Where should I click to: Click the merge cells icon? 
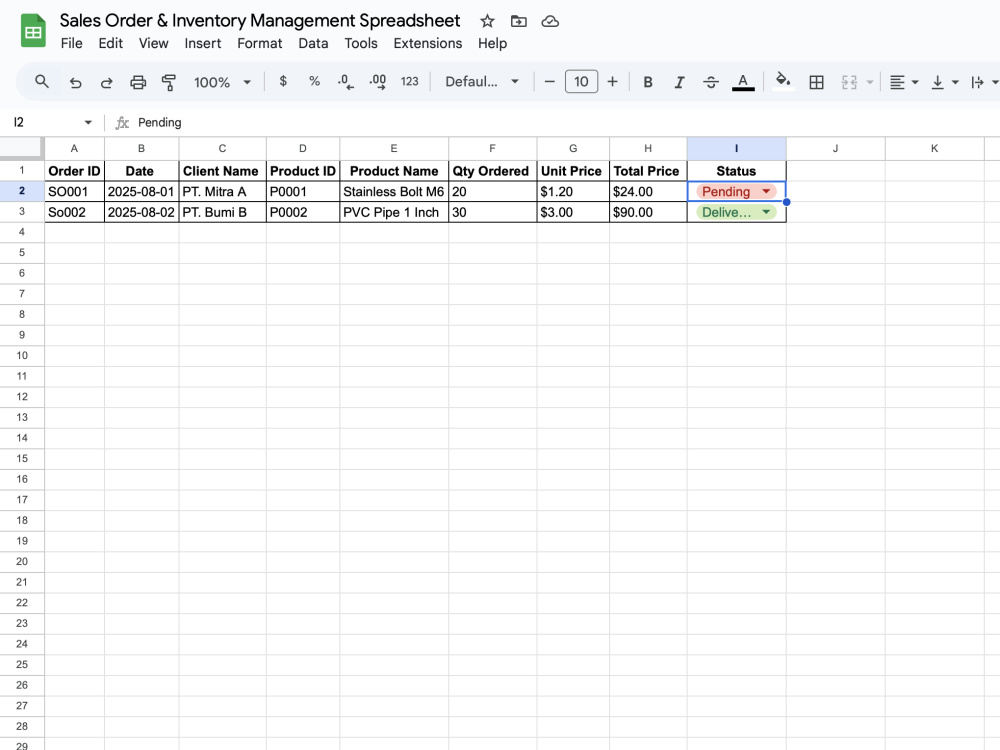tap(849, 82)
